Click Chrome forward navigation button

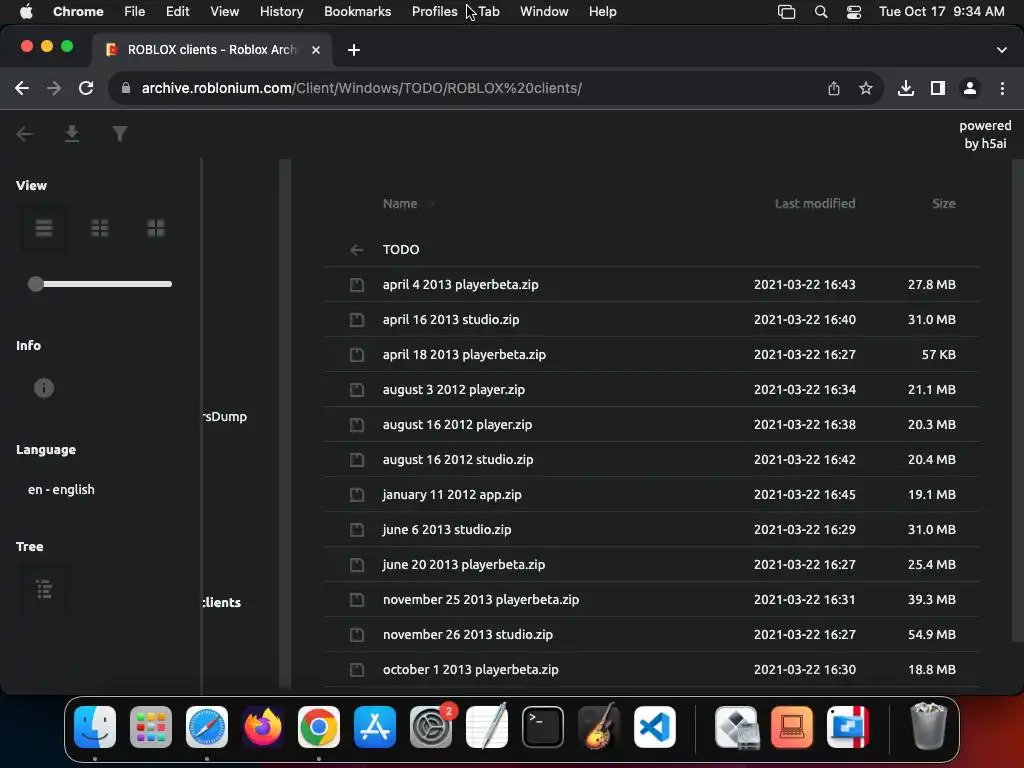pos(54,88)
